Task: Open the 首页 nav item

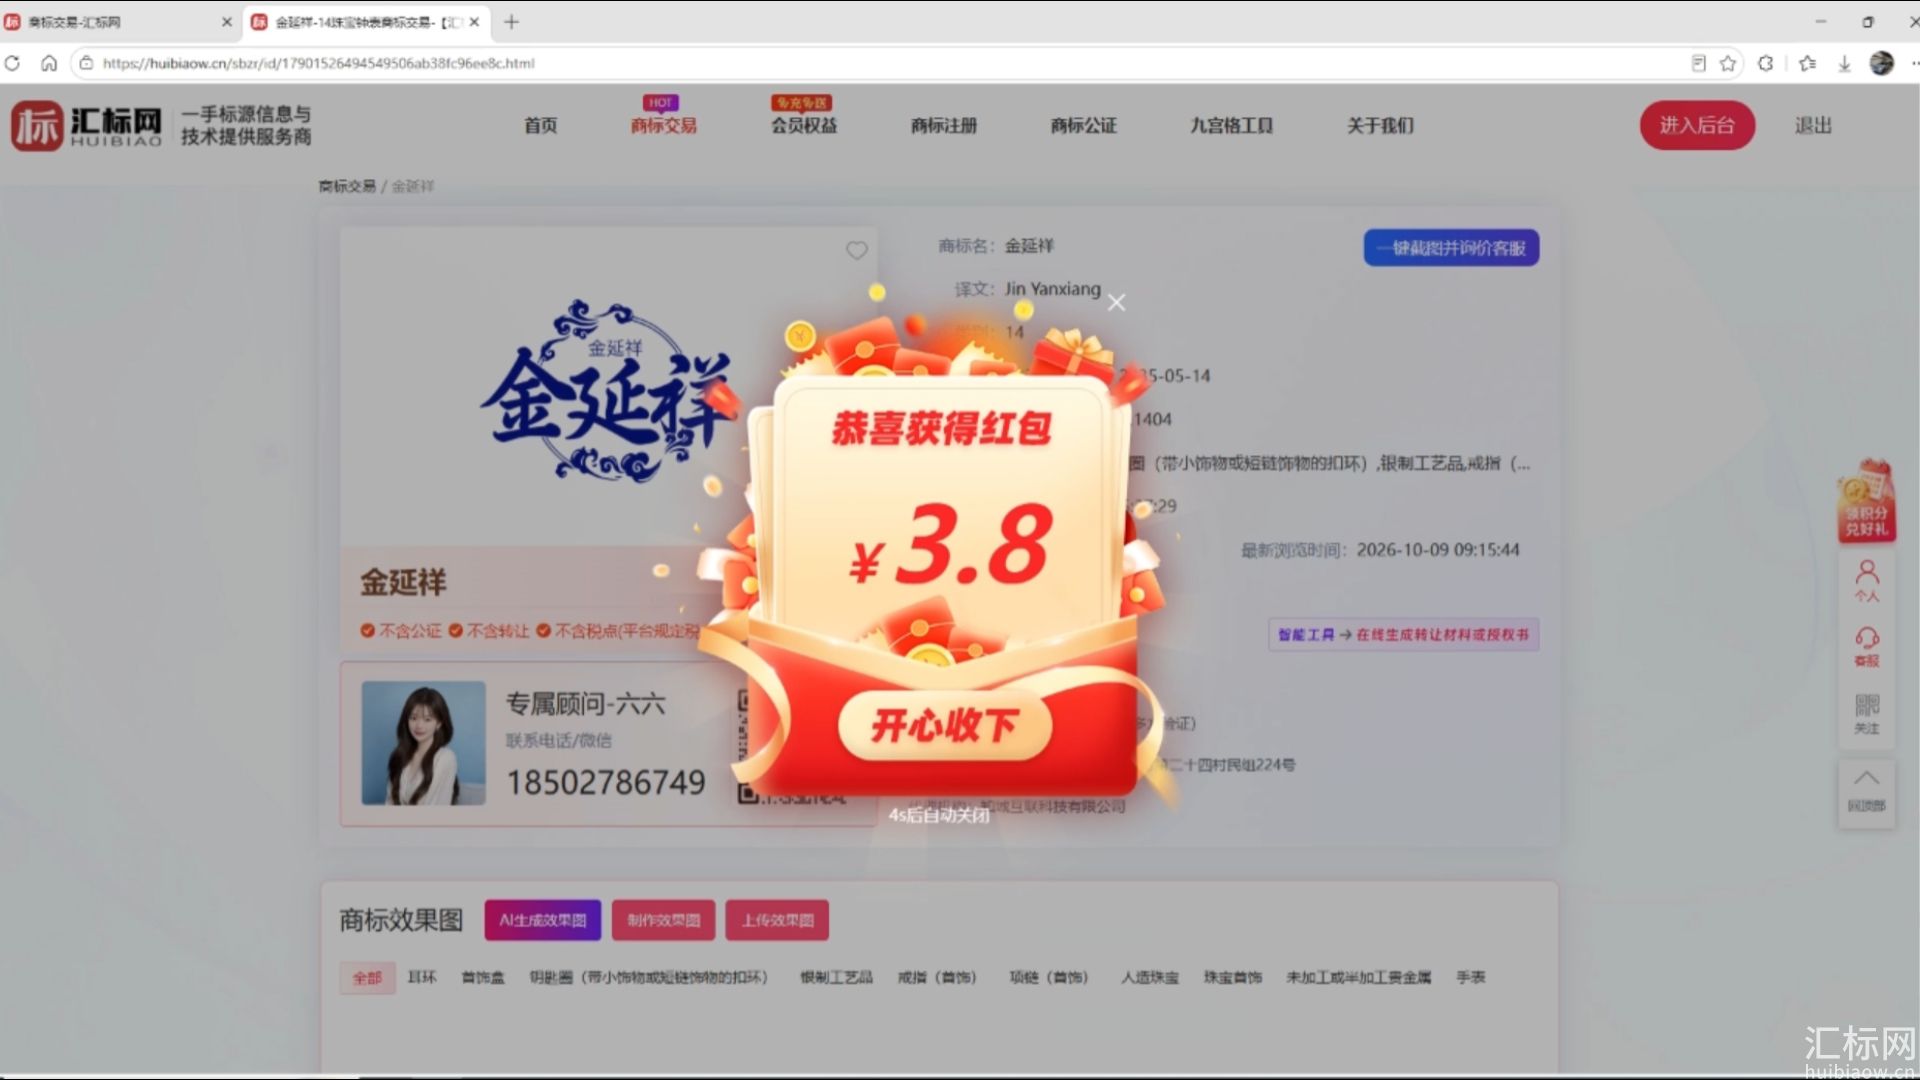Action: click(x=540, y=125)
